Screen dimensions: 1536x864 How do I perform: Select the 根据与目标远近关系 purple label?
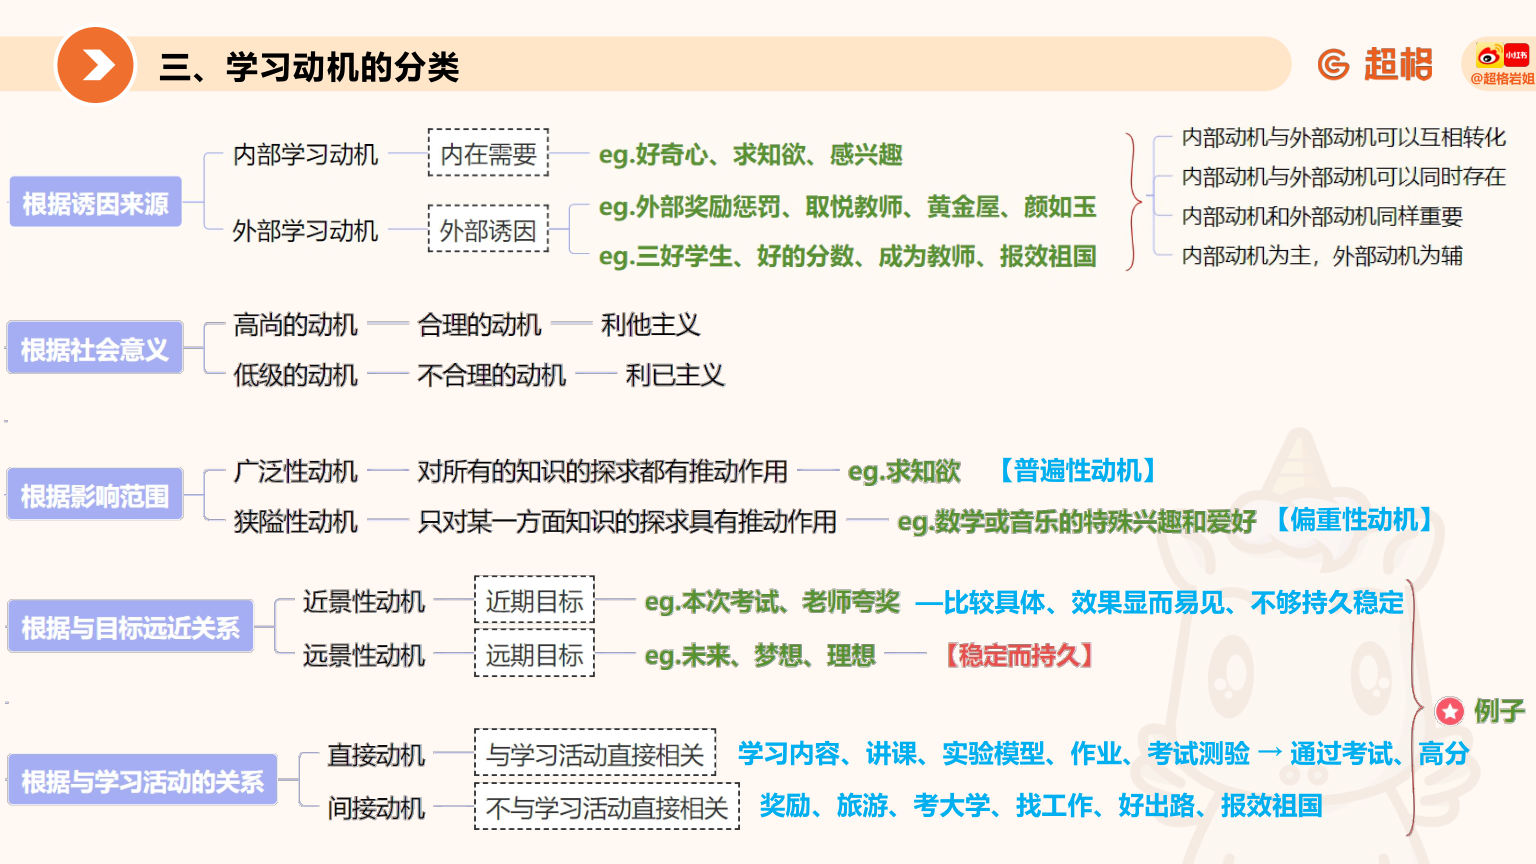tap(130, 625)
